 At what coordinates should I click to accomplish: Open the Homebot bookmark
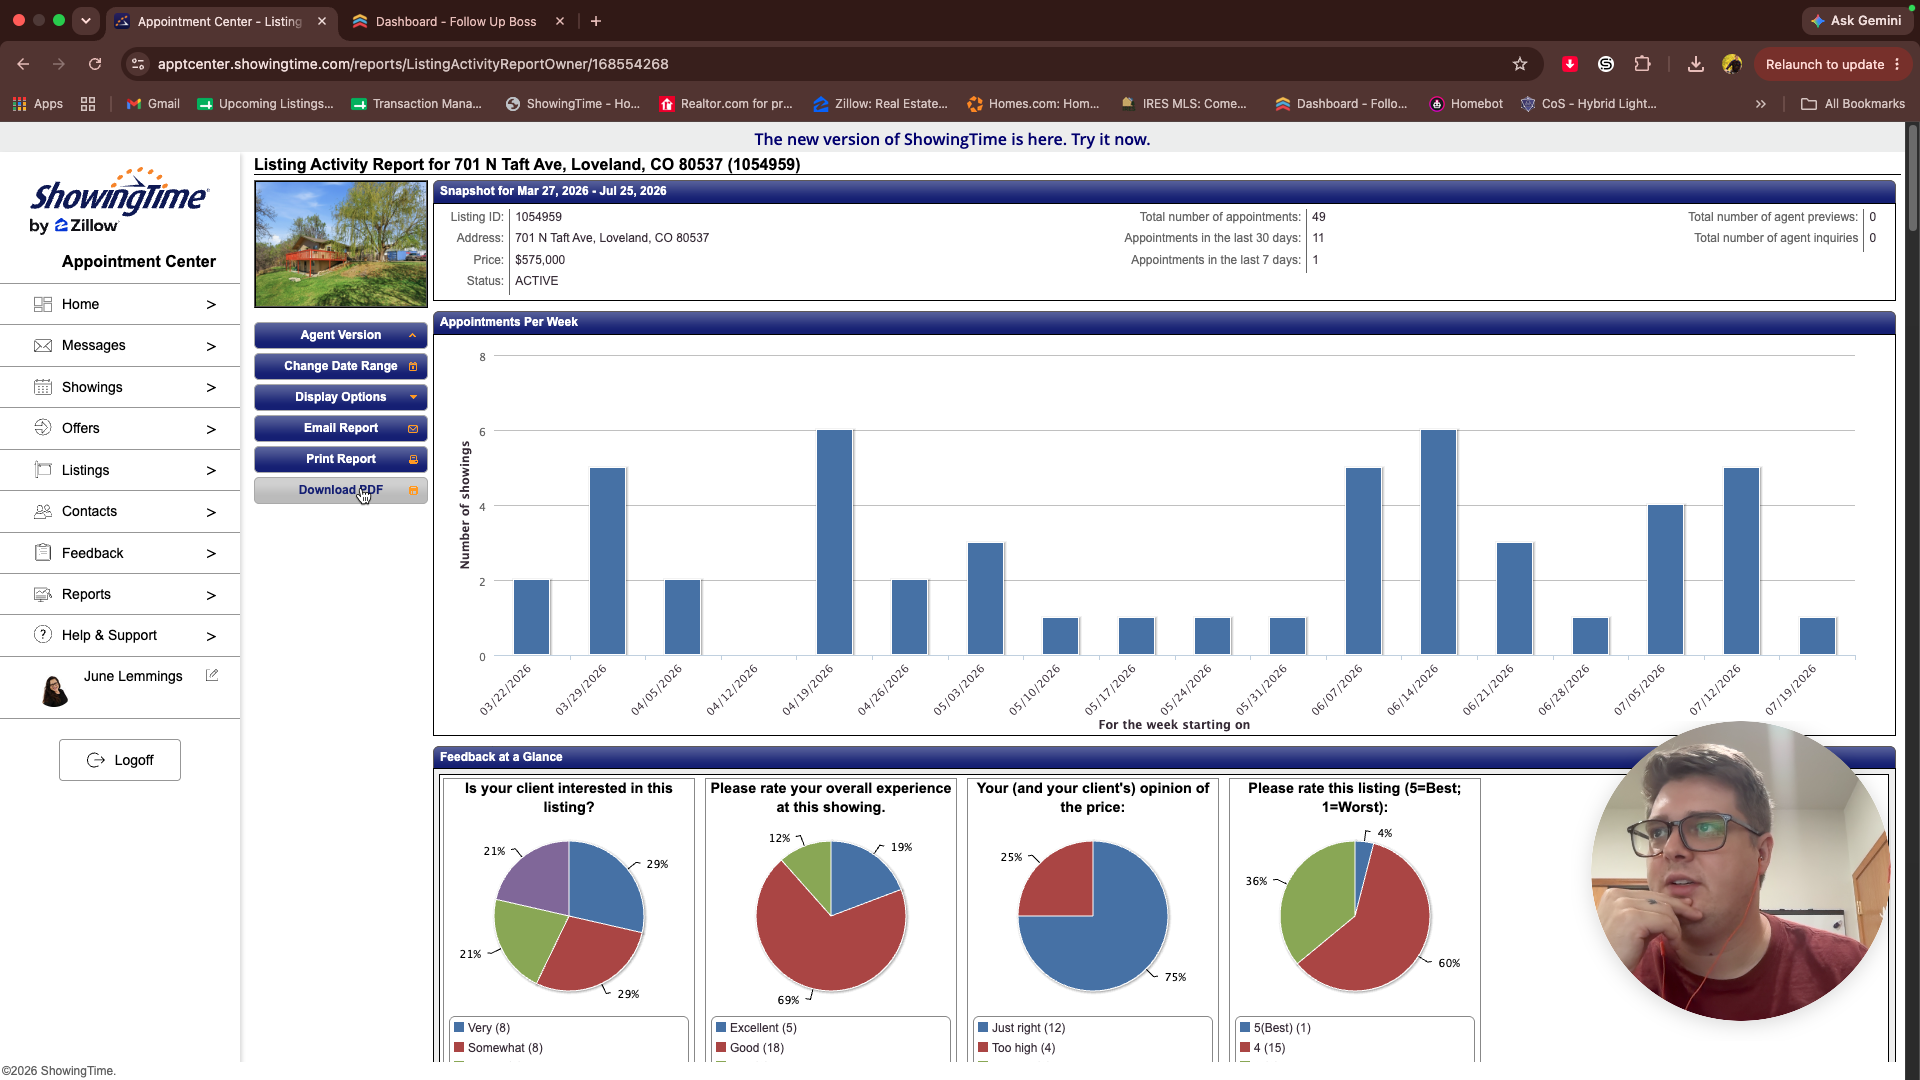click(x=1466, y=104)
